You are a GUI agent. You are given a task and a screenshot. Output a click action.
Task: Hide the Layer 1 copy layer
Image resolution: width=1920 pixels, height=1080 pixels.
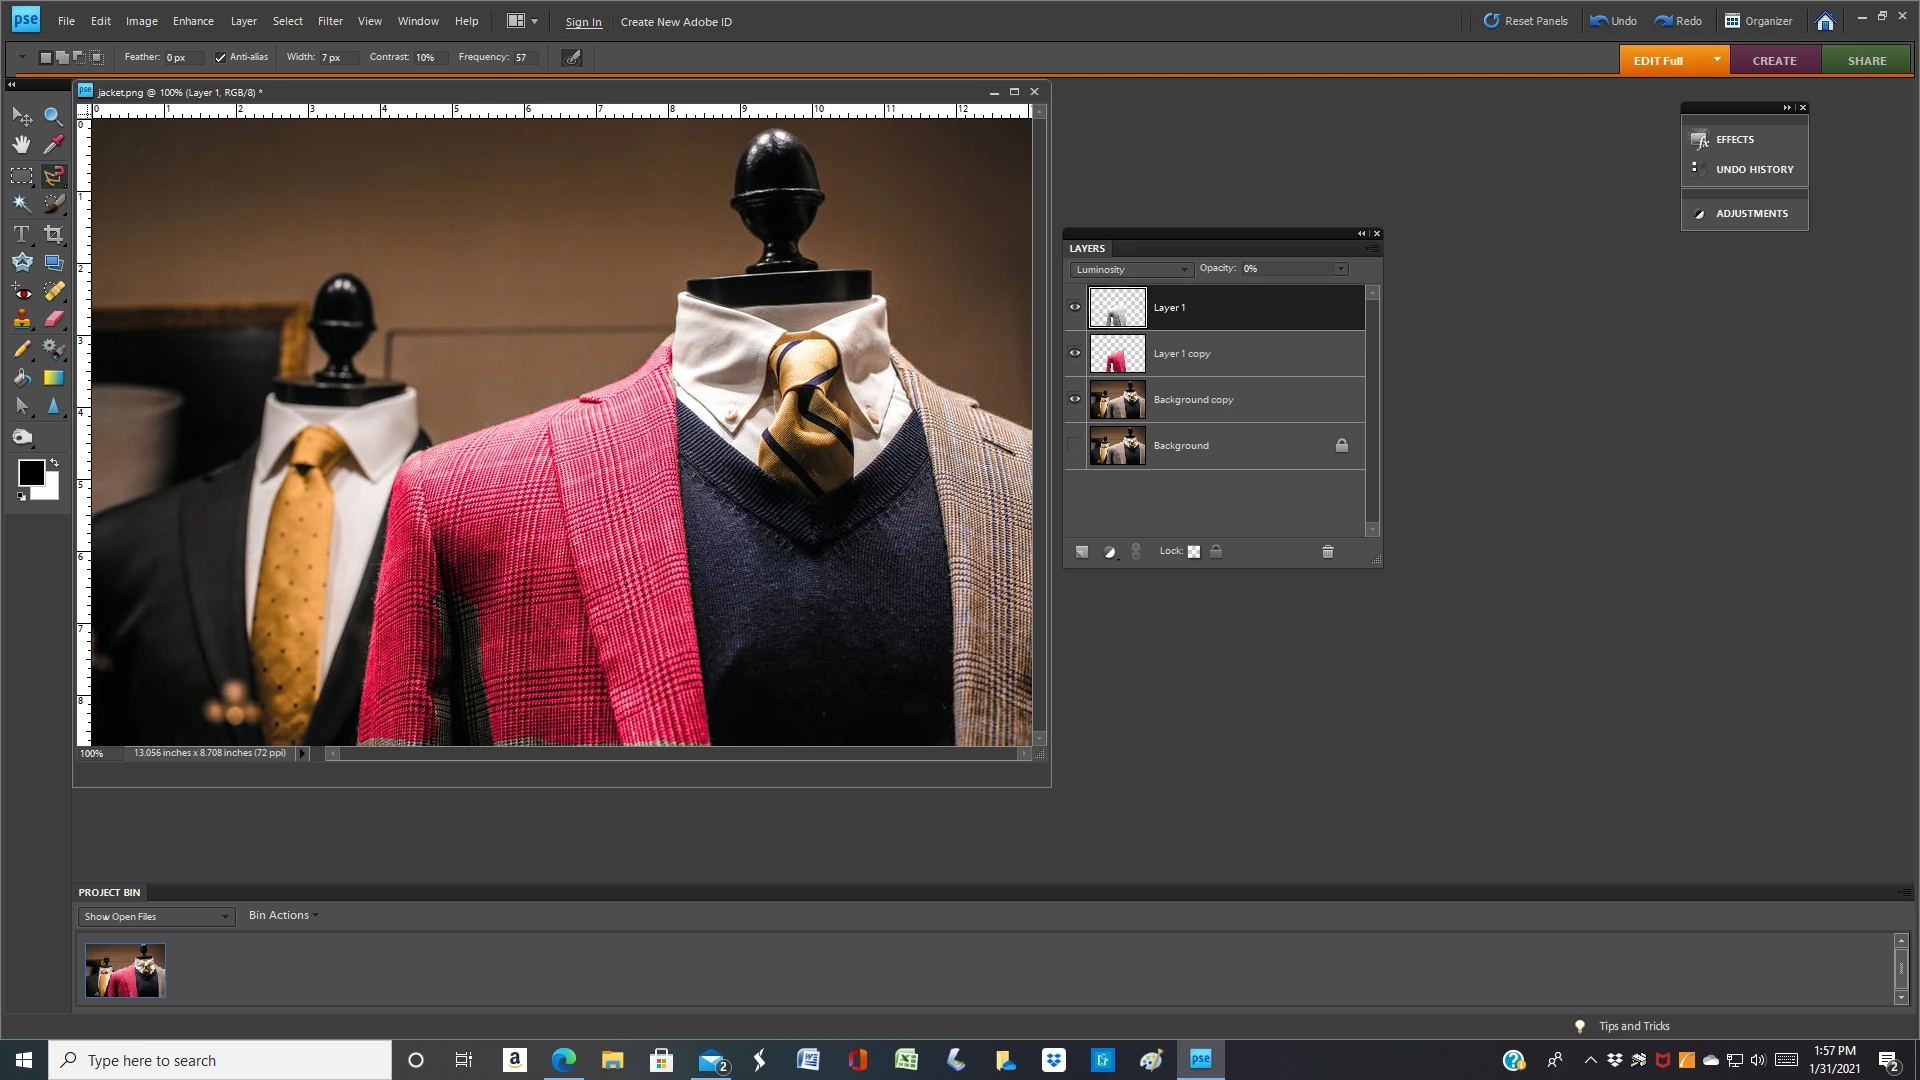pyautogui.click(x=1075, y=353)
